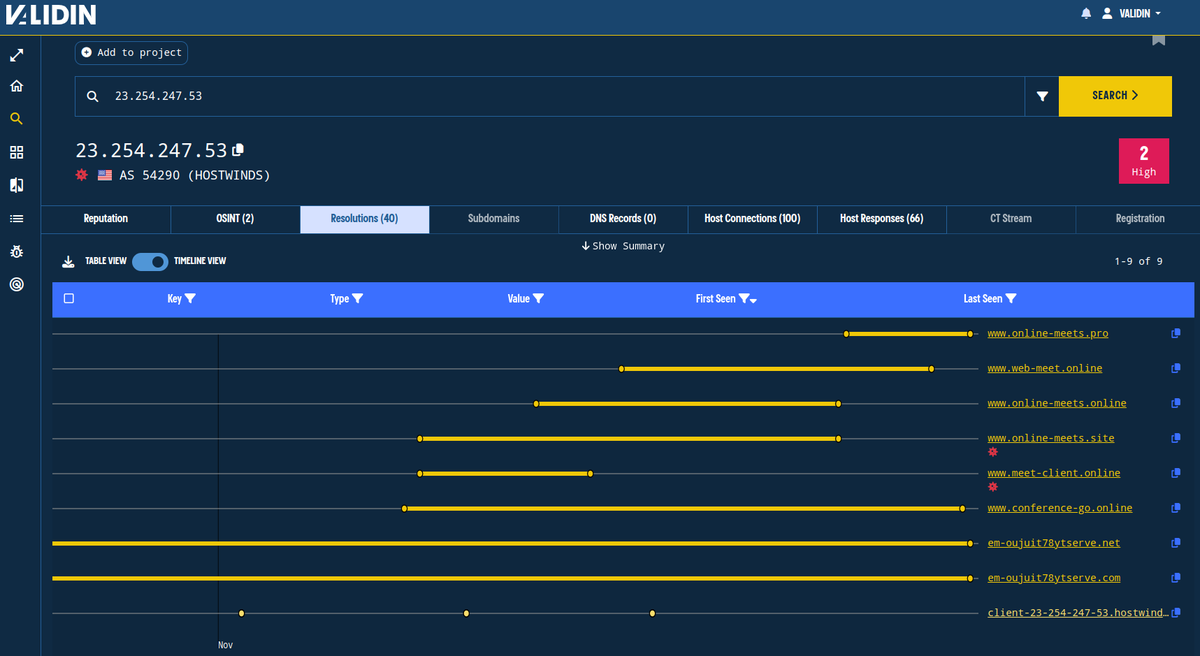Open www.conference-go.online link

[x=1060, y=508]
